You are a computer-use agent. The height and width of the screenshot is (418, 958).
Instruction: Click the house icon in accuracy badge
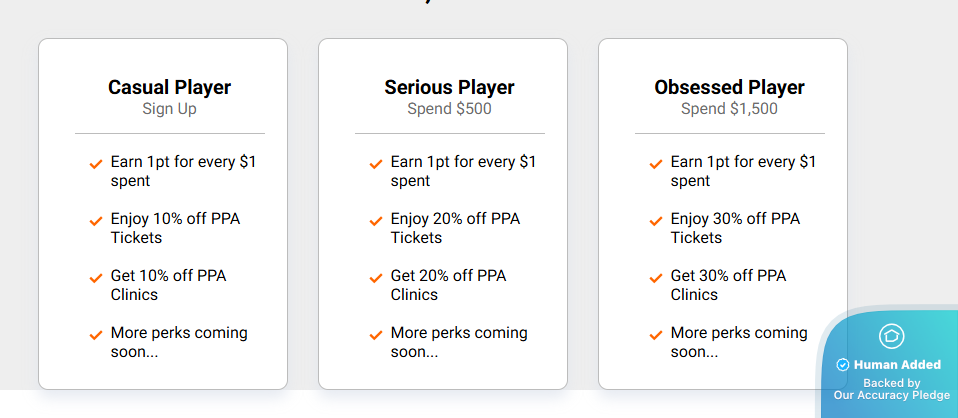coord(891,337)
